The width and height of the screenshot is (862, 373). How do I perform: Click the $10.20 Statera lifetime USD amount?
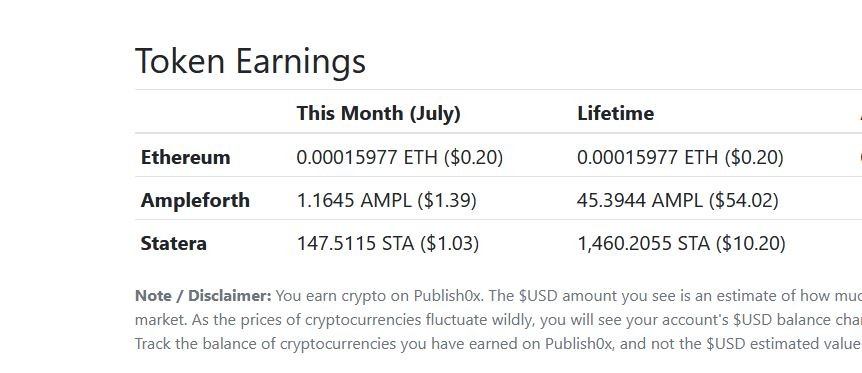point(750,243)
